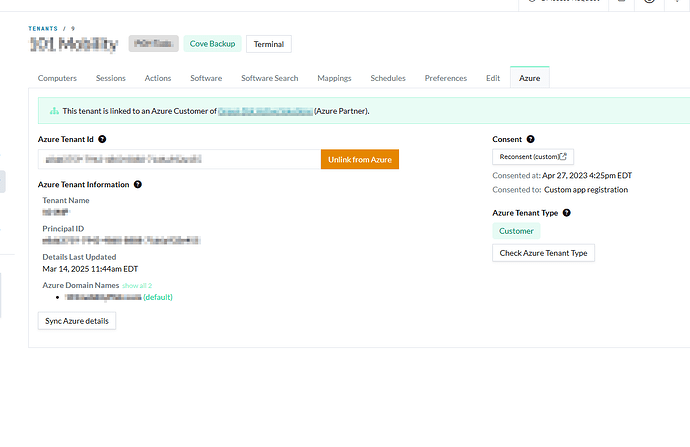The height and width of the screenshot is (447, 690).
Task: Click the 'Tenant Name' label
Action: click(x=66, y=200)
